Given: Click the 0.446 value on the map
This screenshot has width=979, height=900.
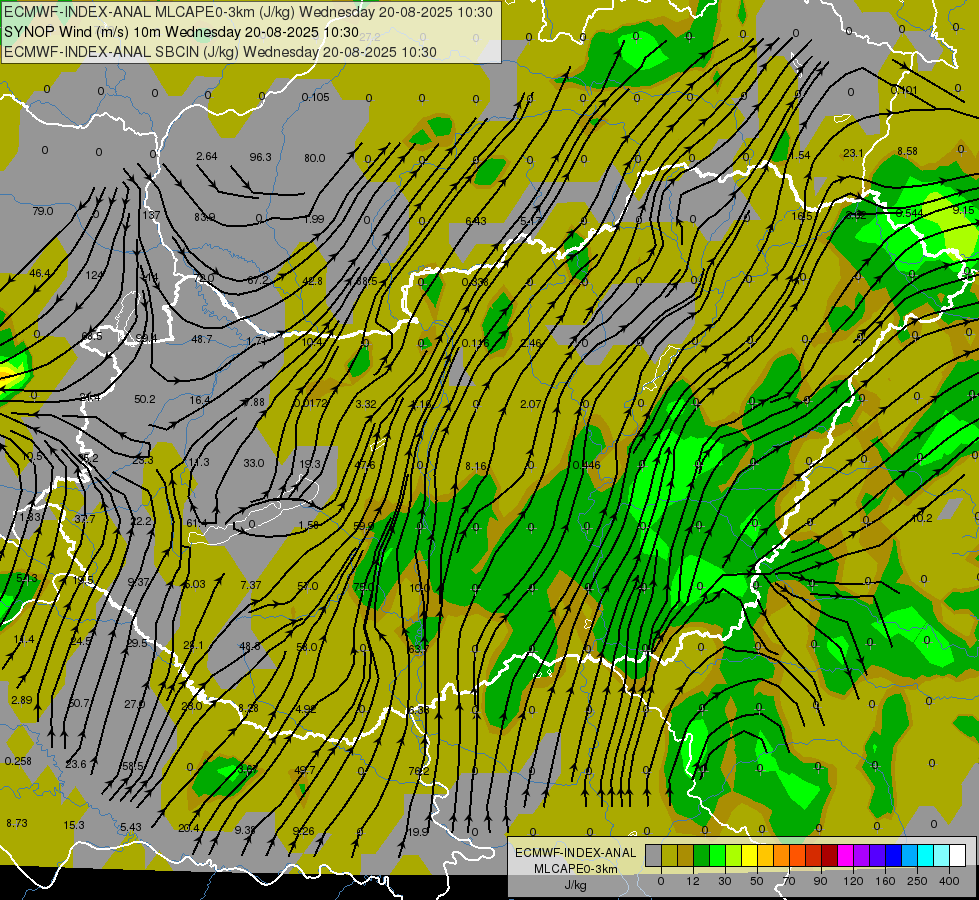Looking at the screenshot, I should click(586, 465).
